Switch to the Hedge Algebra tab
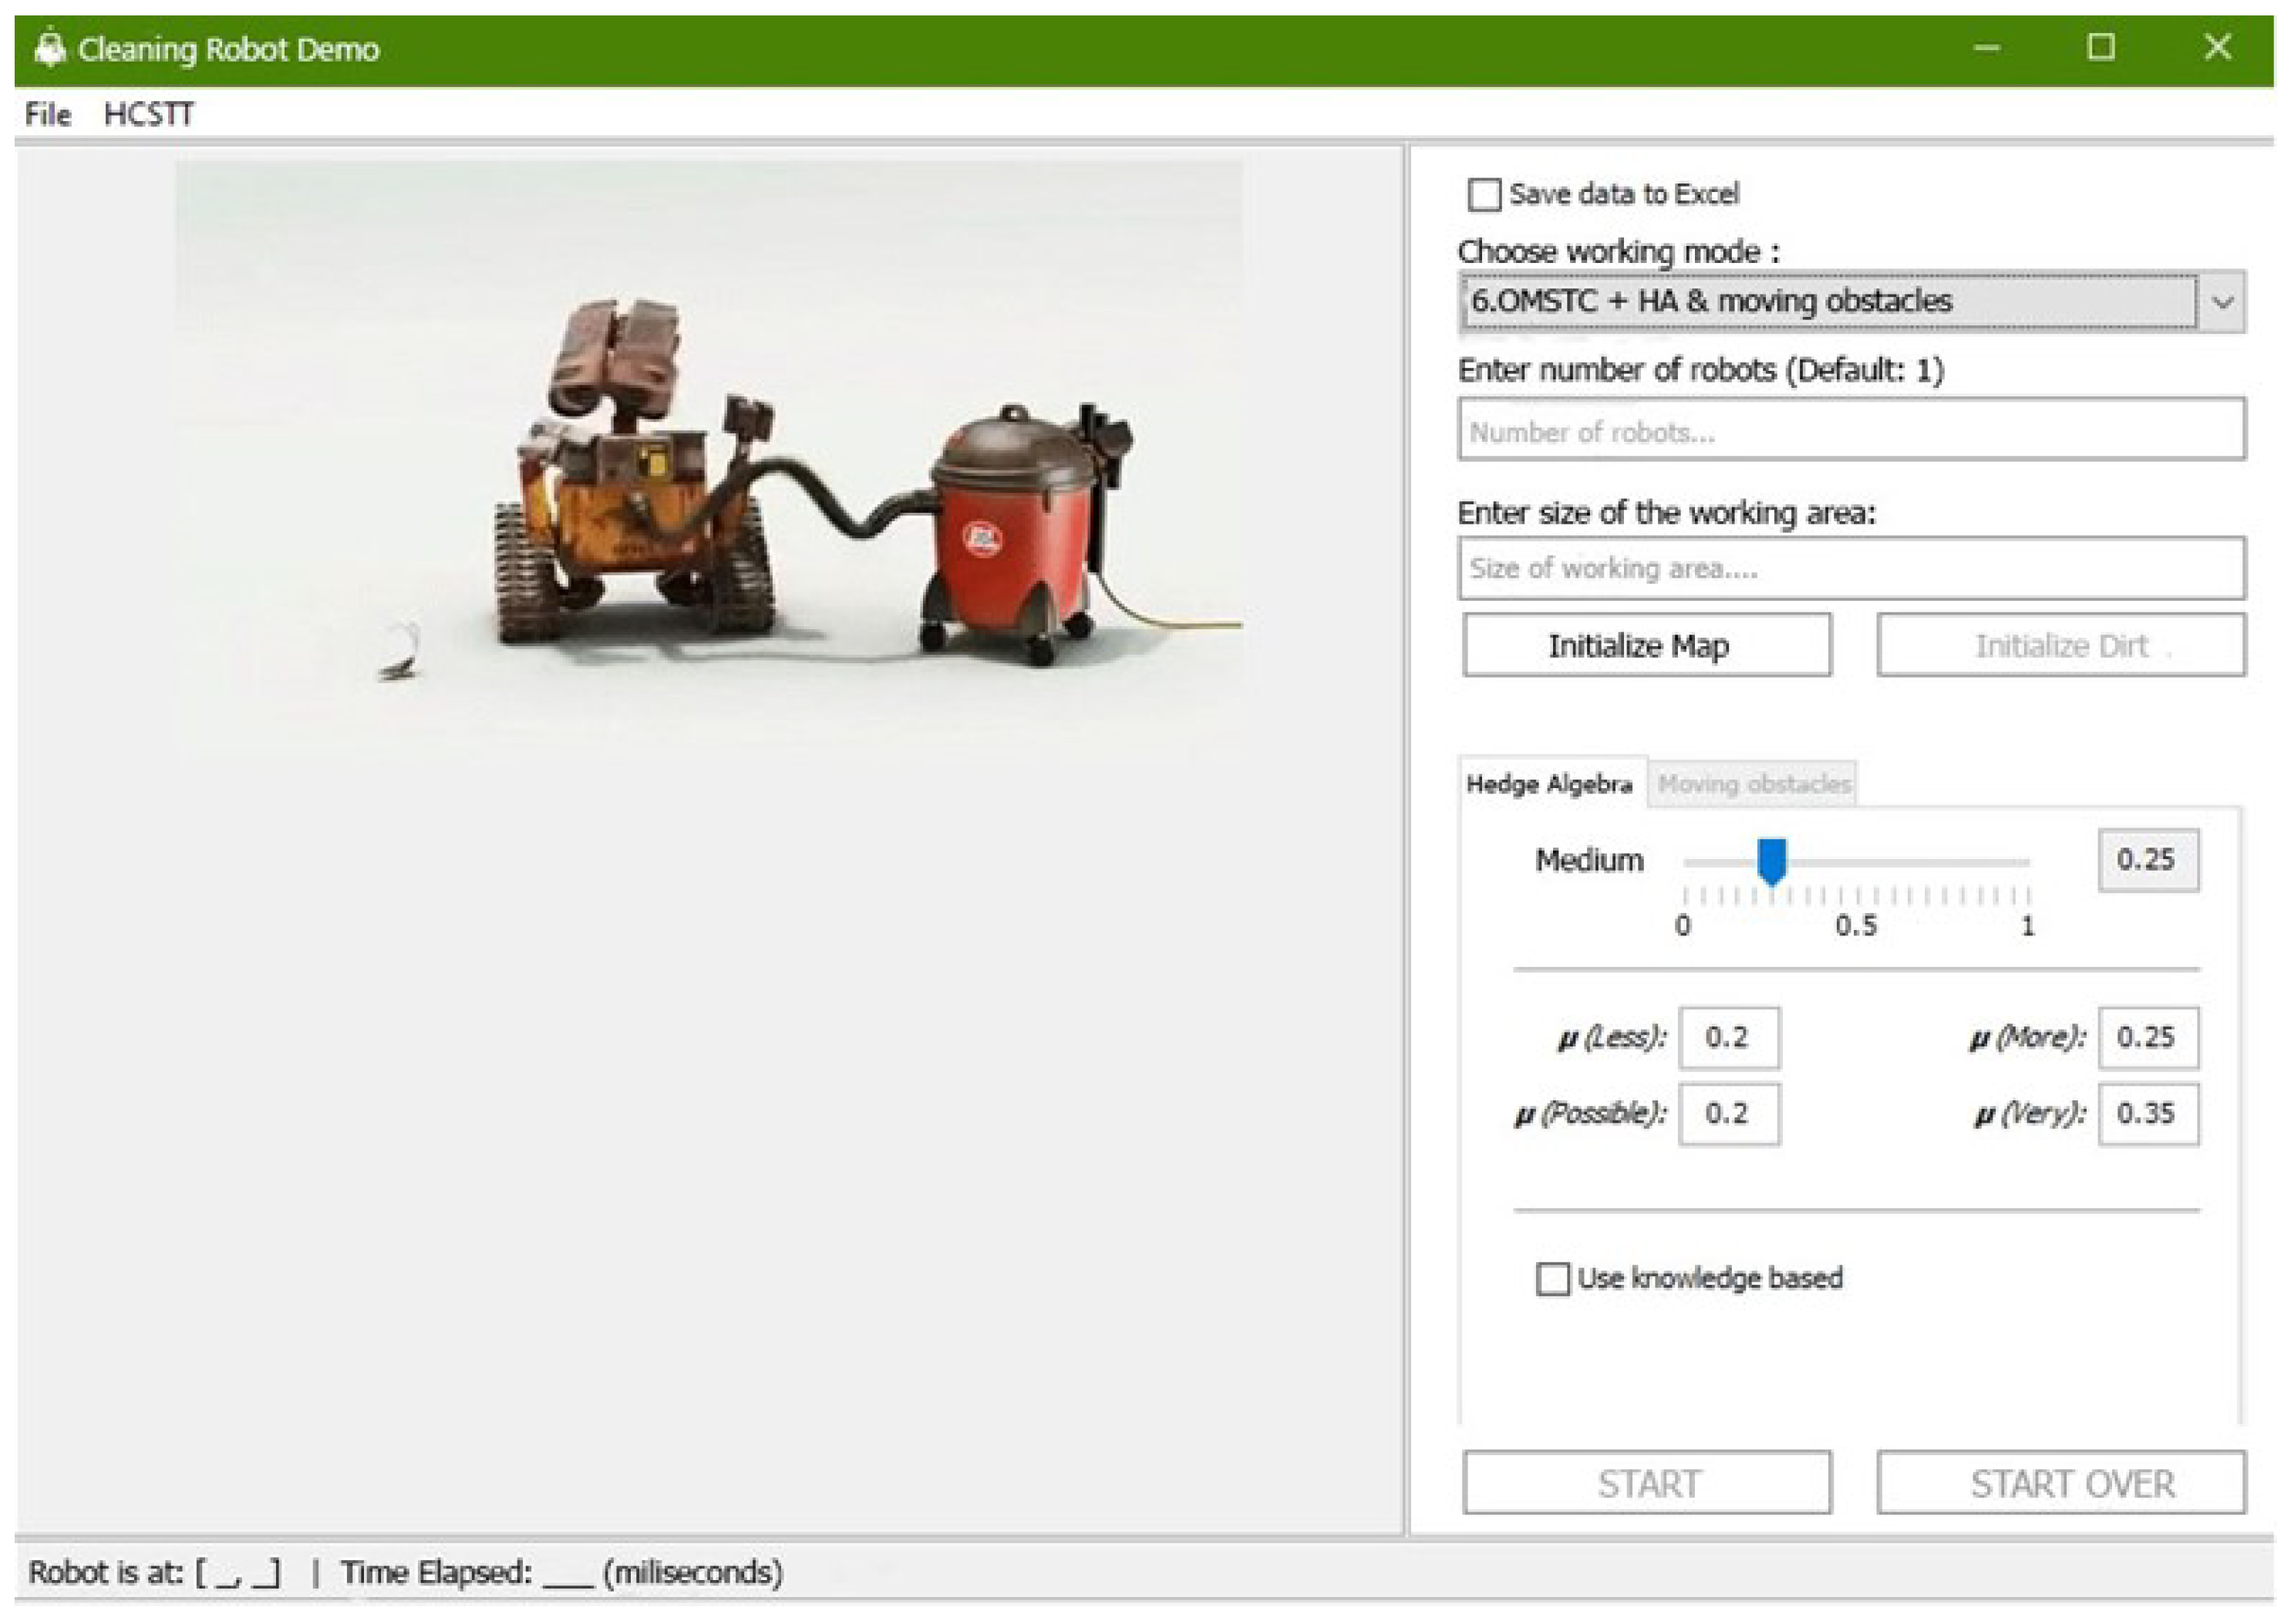This screenshot has width=2291, height=1624. 1551,783
